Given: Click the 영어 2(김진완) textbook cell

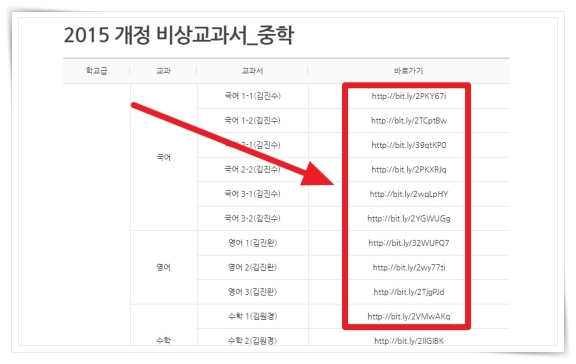Looking at the screenshot, I should point(252,267).
